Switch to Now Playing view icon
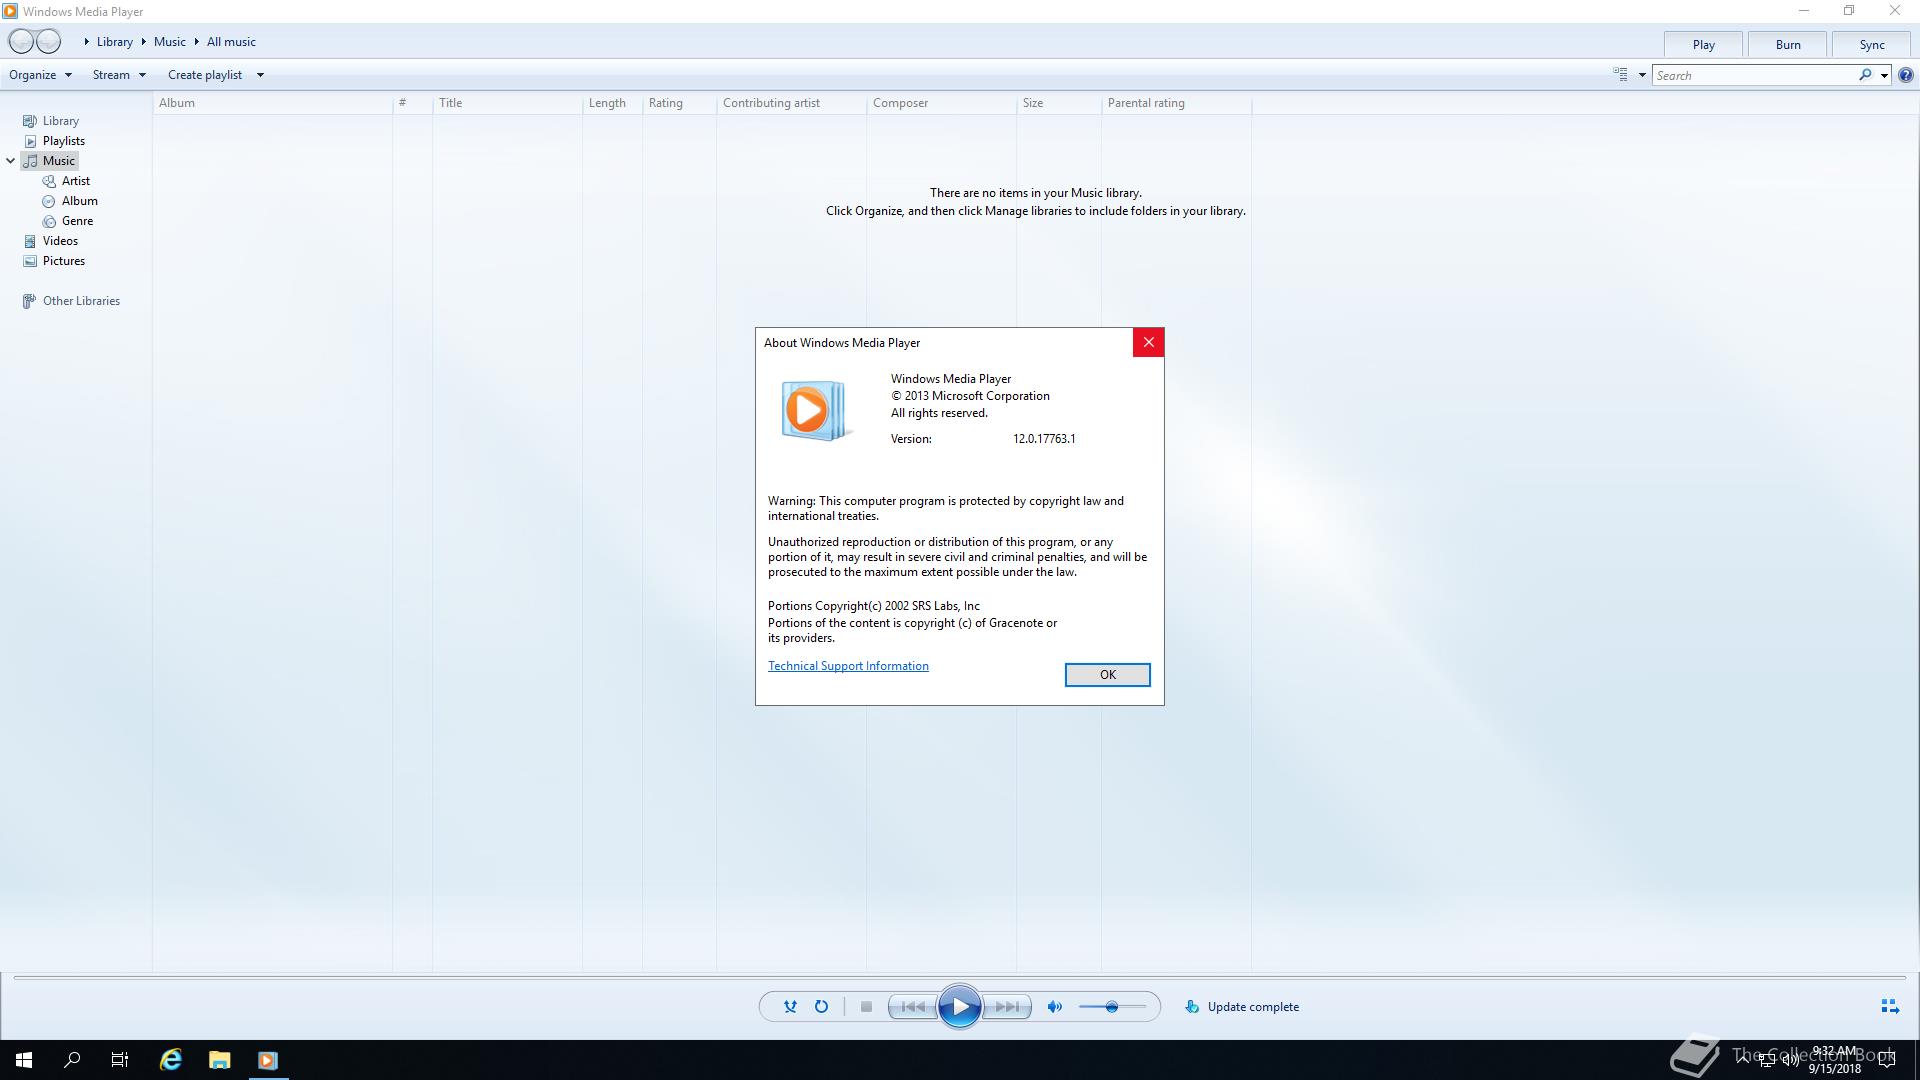The height and width of the screenshot is (1080, 1920). pos(1889,1007)
